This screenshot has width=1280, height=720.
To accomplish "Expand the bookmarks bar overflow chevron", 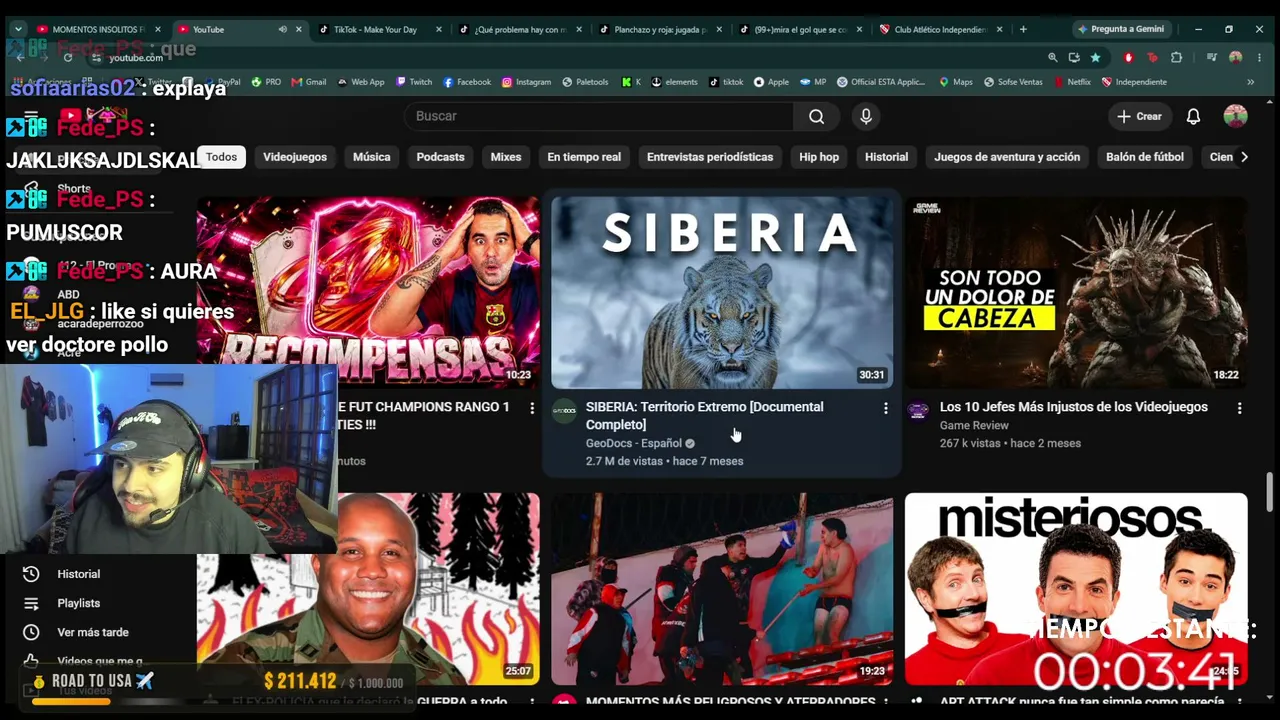I will [1250, 82].
